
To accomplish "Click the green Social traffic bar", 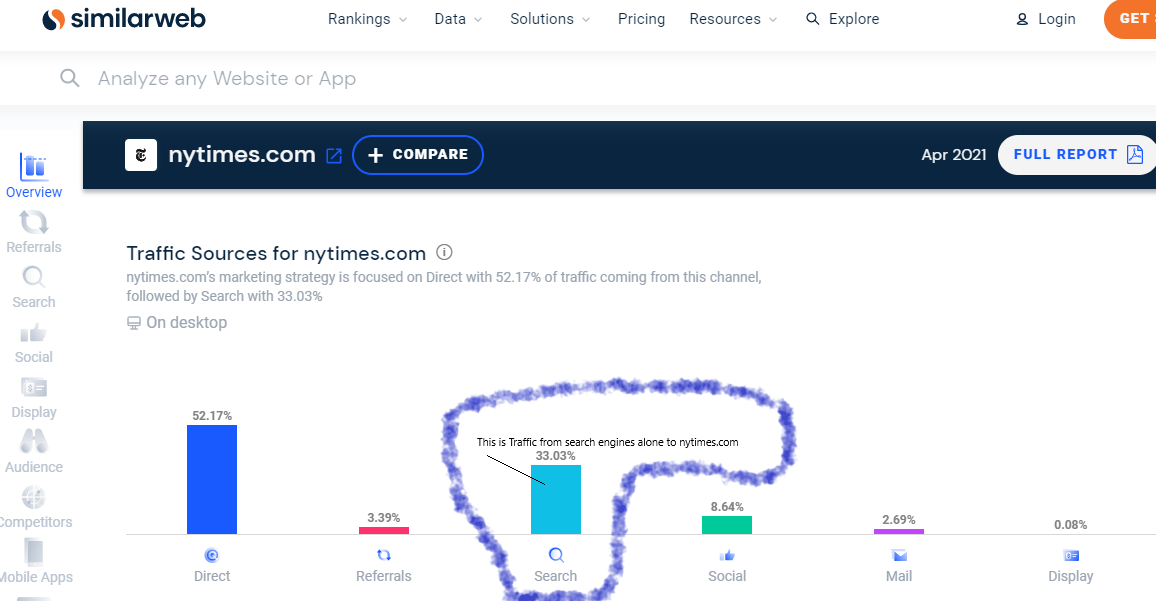I will 727,525.
